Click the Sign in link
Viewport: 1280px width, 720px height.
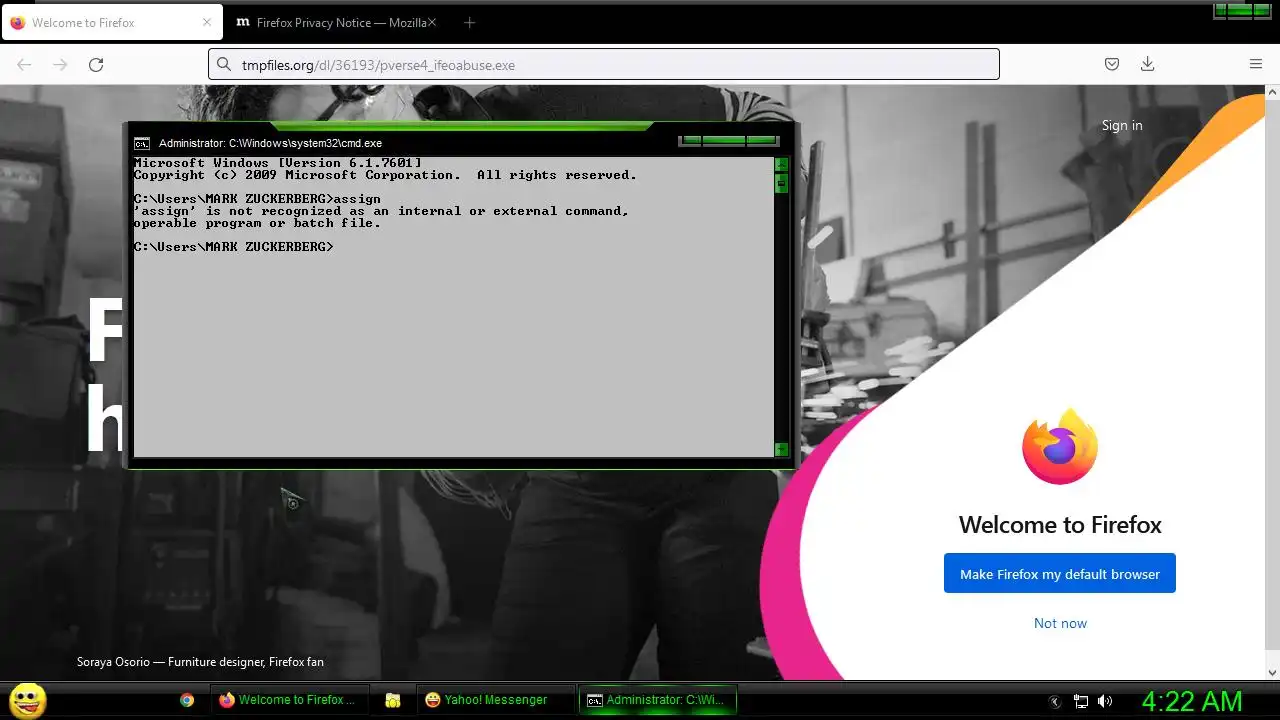[1122, 125]
